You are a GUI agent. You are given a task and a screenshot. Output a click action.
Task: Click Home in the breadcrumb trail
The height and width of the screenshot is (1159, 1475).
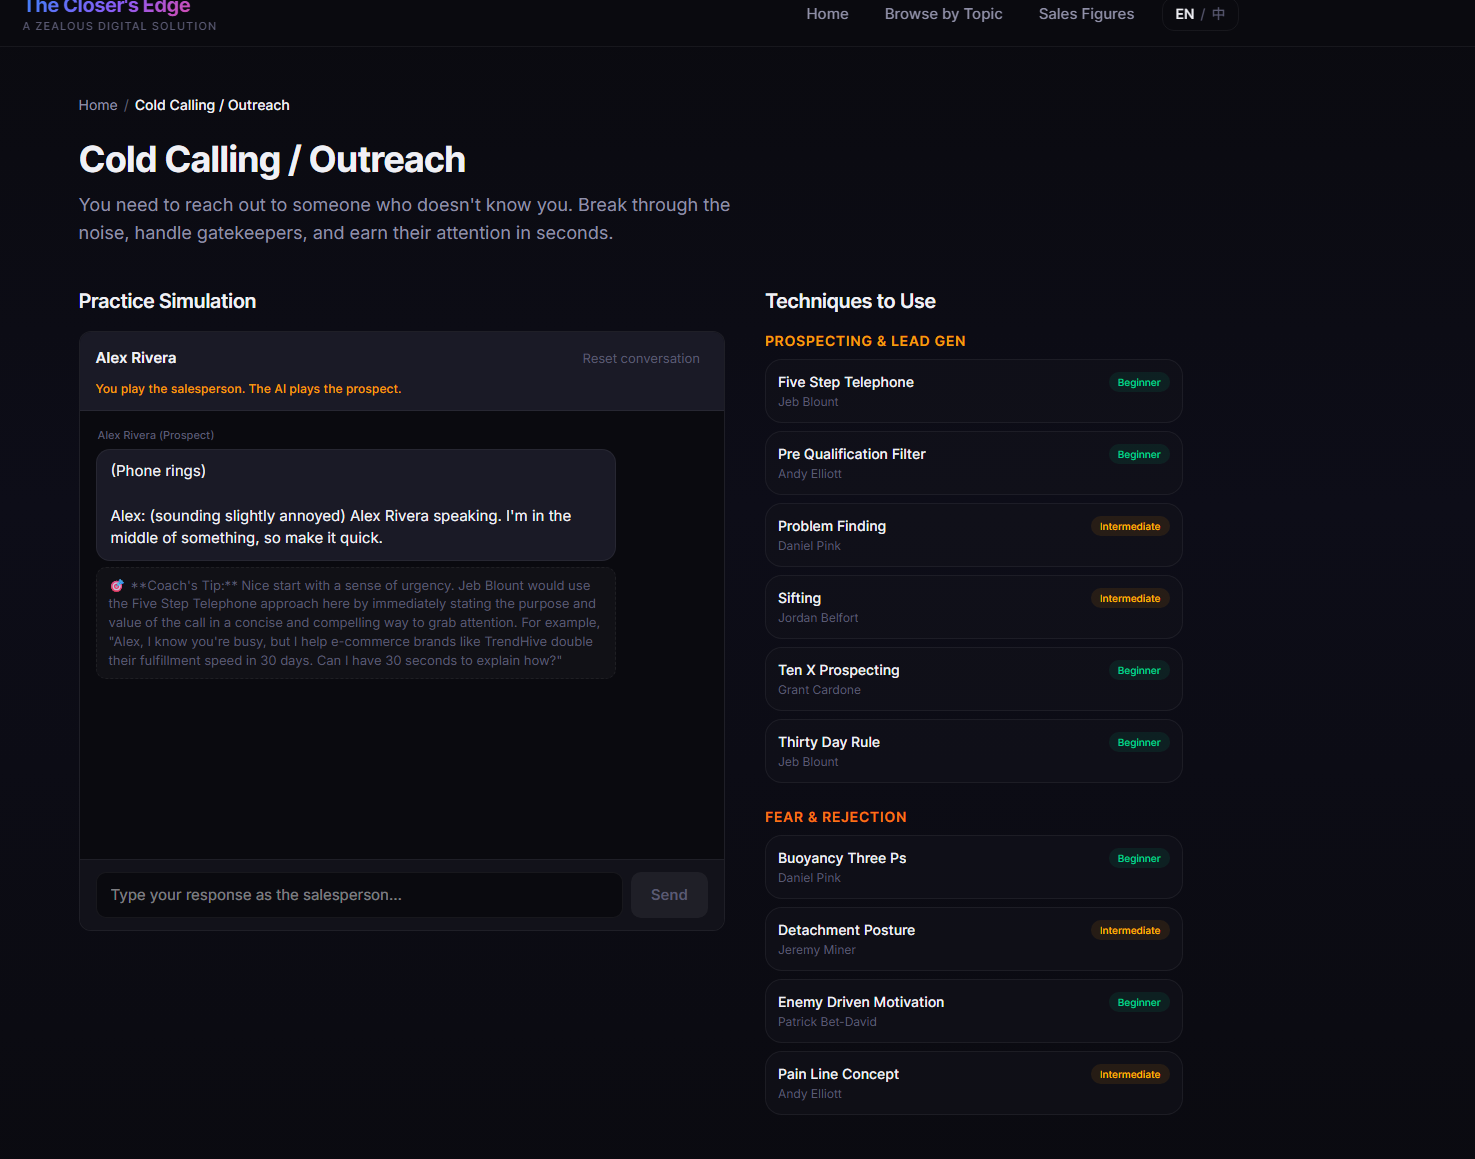pos(97,104)
